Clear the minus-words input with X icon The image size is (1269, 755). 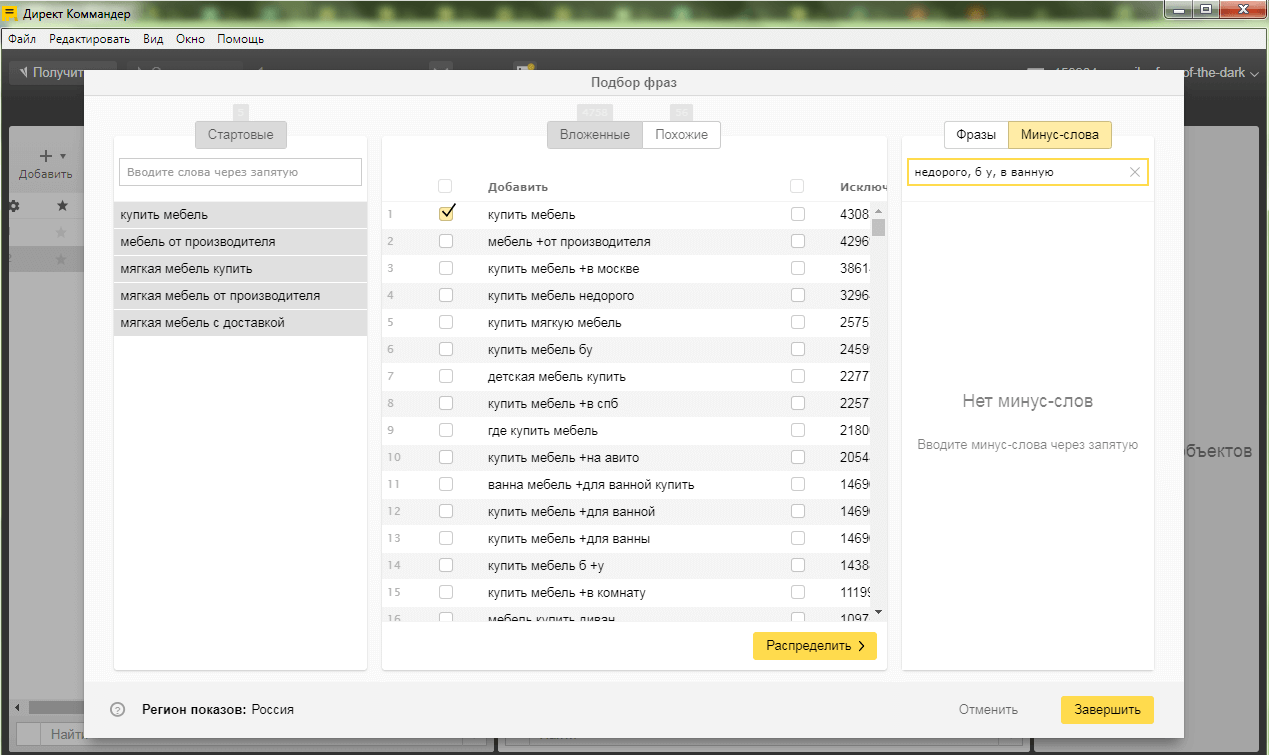[1134, 172]
